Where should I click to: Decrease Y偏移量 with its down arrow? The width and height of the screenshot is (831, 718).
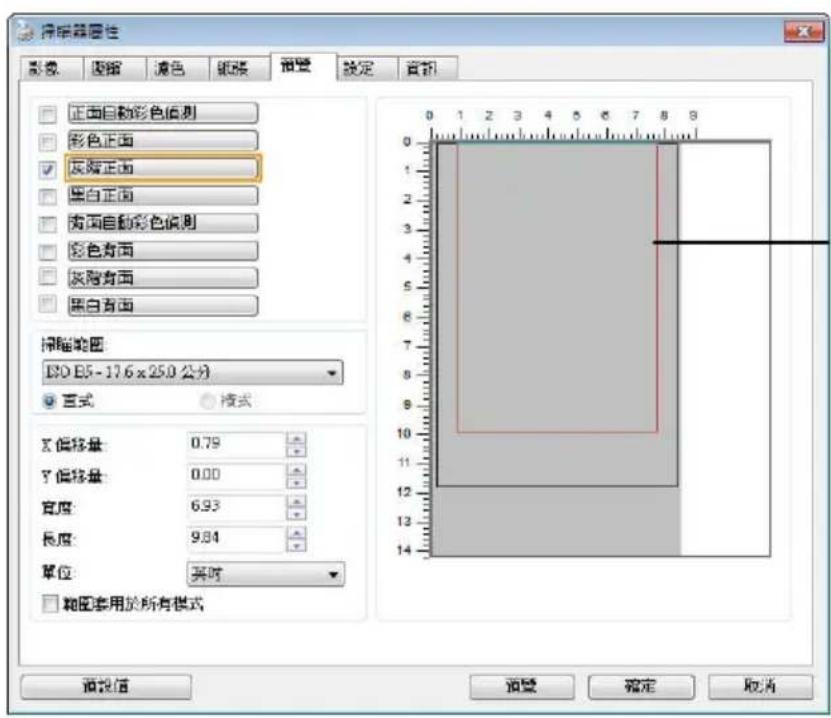(296, 482)
